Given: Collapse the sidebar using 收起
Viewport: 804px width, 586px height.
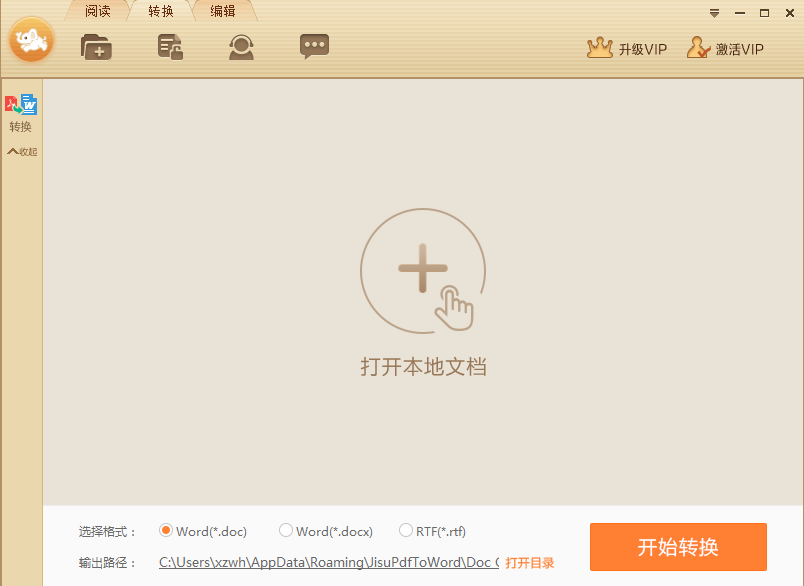Looking at the screenshot, I should pyautogui.click(x=21, y=151).
